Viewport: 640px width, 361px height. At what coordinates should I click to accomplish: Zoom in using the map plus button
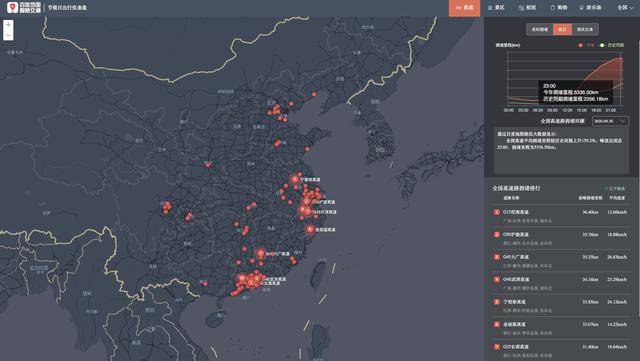pyautogui.click(x=8, y=25)
